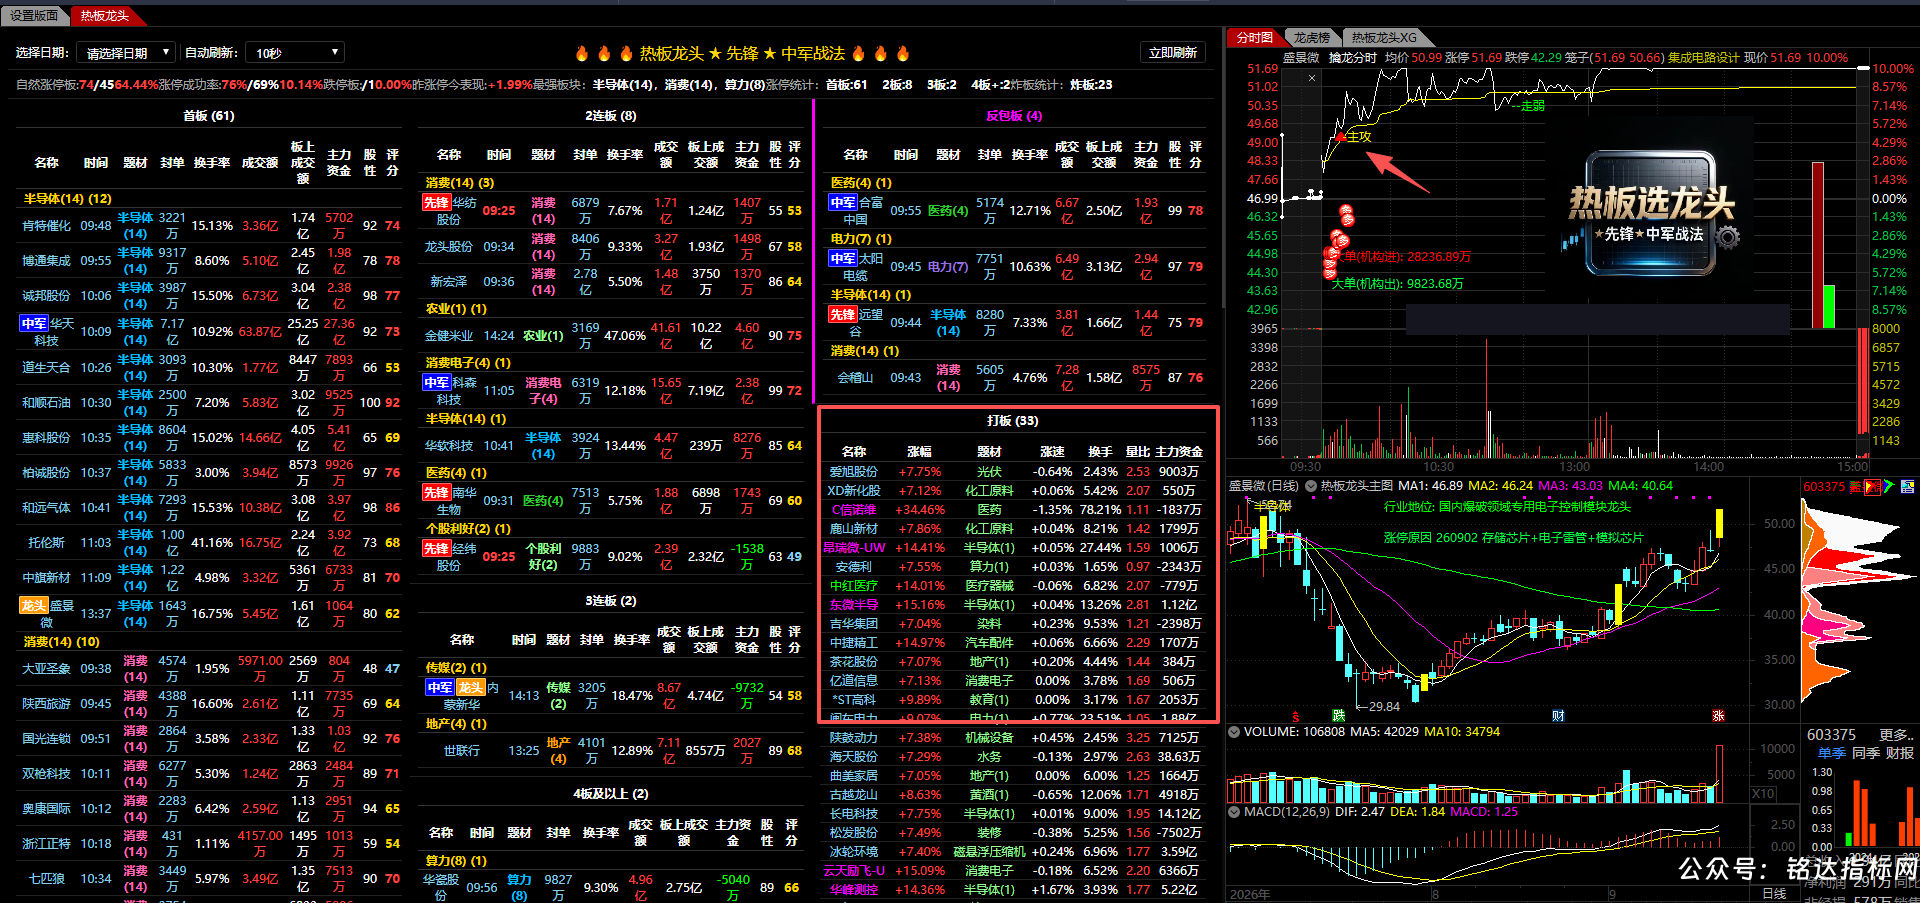Select 会稽山 in the 反包板 list

(855, 378)
